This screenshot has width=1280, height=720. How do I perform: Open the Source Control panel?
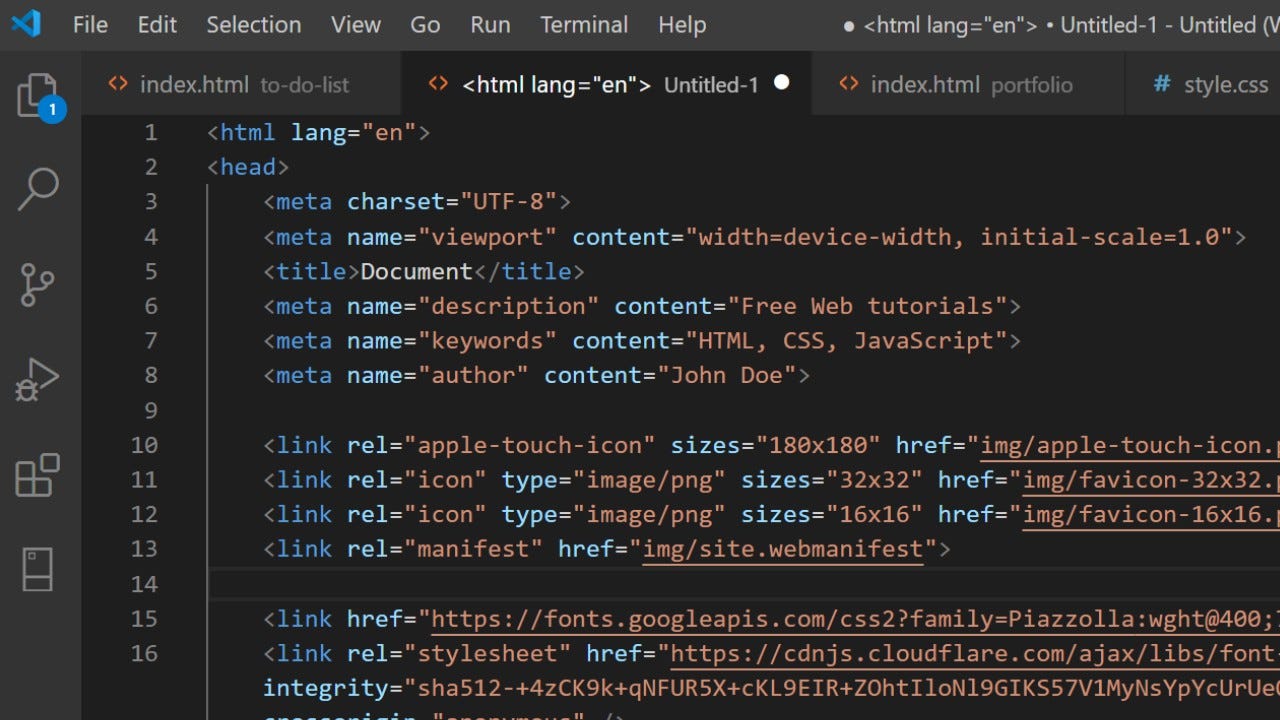click(x=37, y=285)
